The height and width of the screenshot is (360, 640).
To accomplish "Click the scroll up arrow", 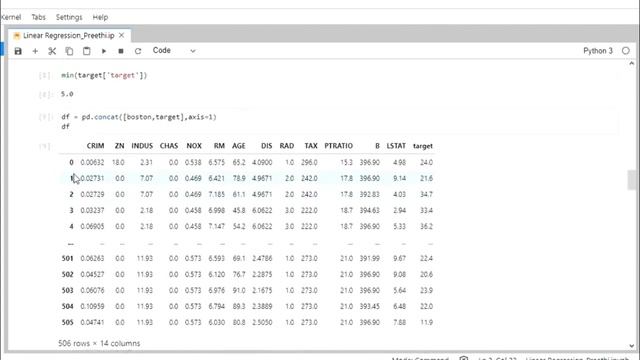I will [x=631, y=64].
